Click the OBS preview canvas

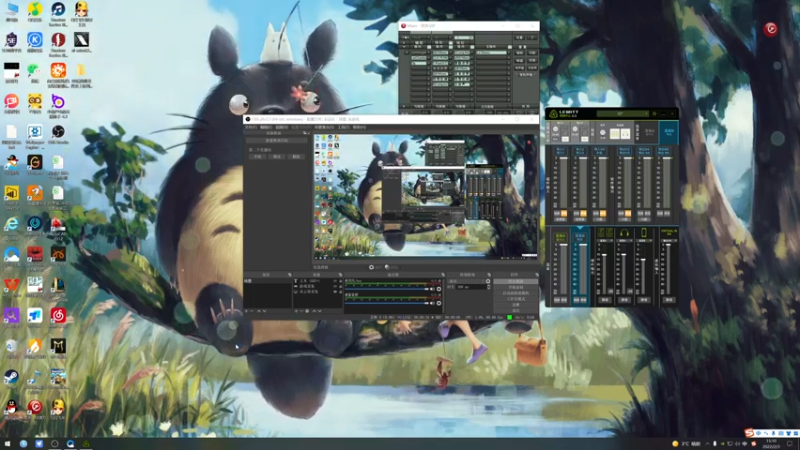pos(425,196)
